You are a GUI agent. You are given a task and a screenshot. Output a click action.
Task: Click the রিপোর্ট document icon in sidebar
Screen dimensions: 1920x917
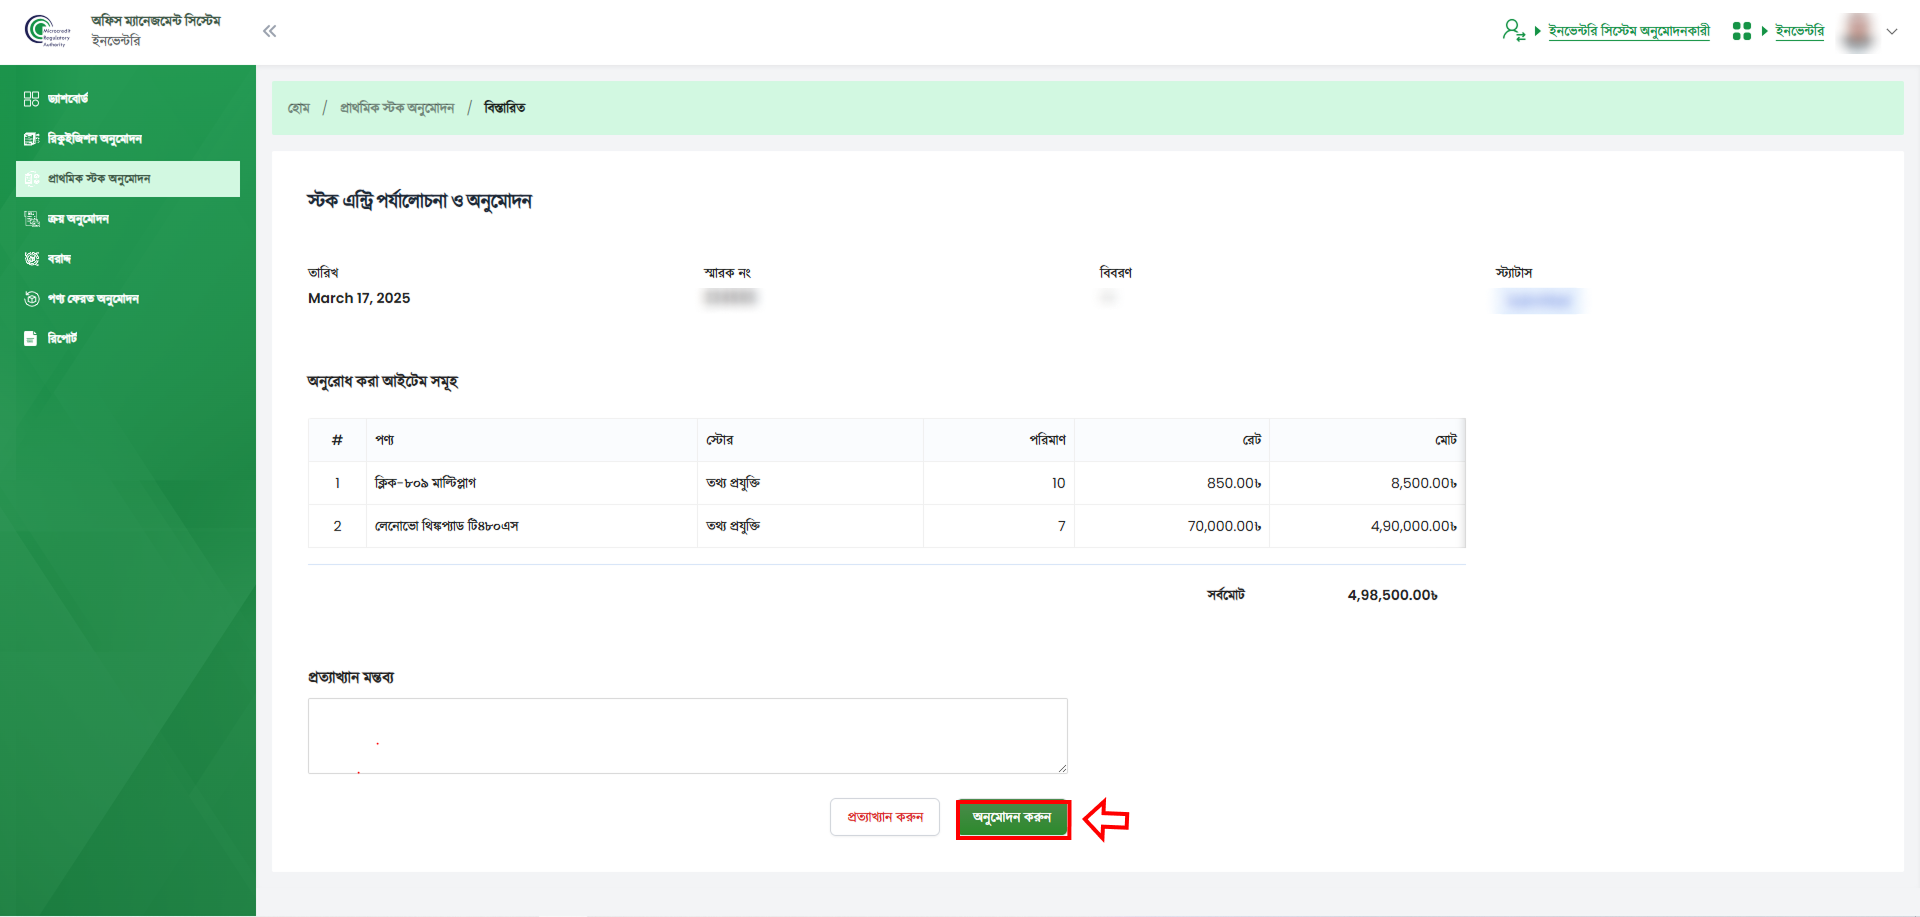(31, 339)
